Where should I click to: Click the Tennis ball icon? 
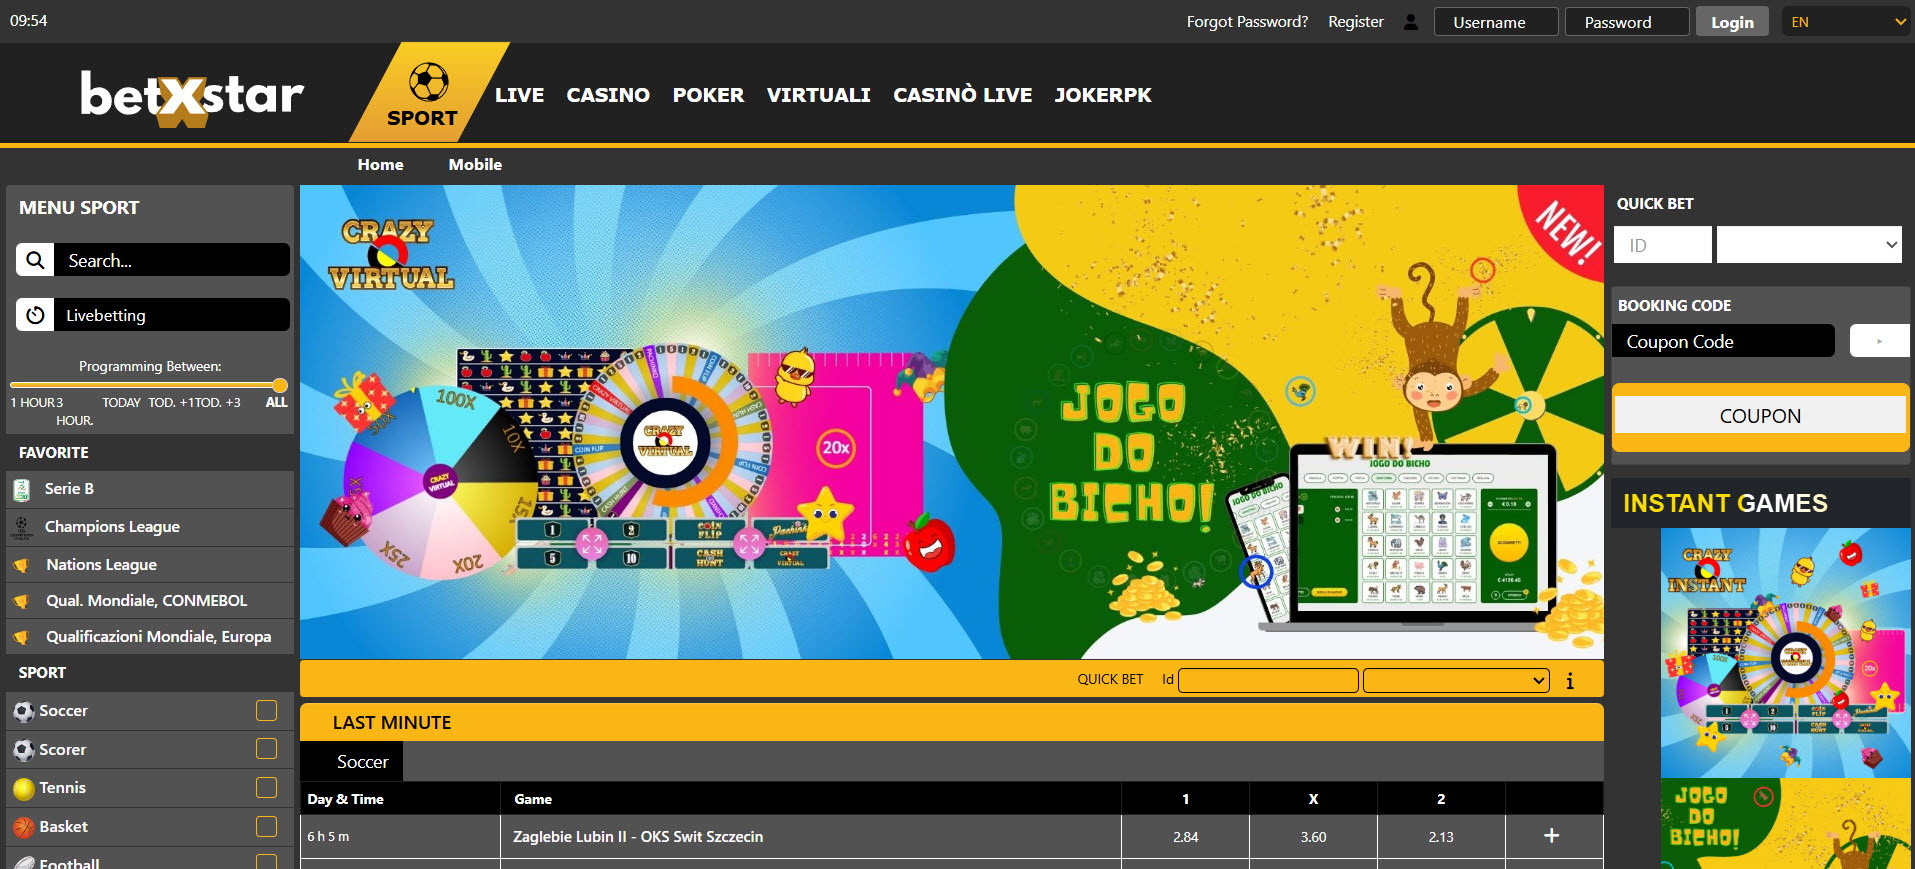[x=24, y=789]
